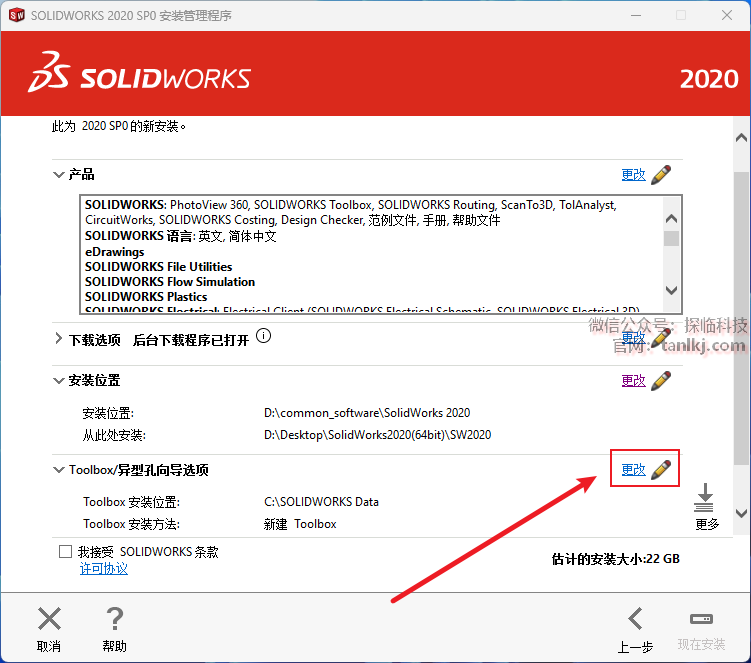Viewport: 751px width, 663px height.
Task: Click the pencil icon beside 安装位置 section
Action: point(661,381)
